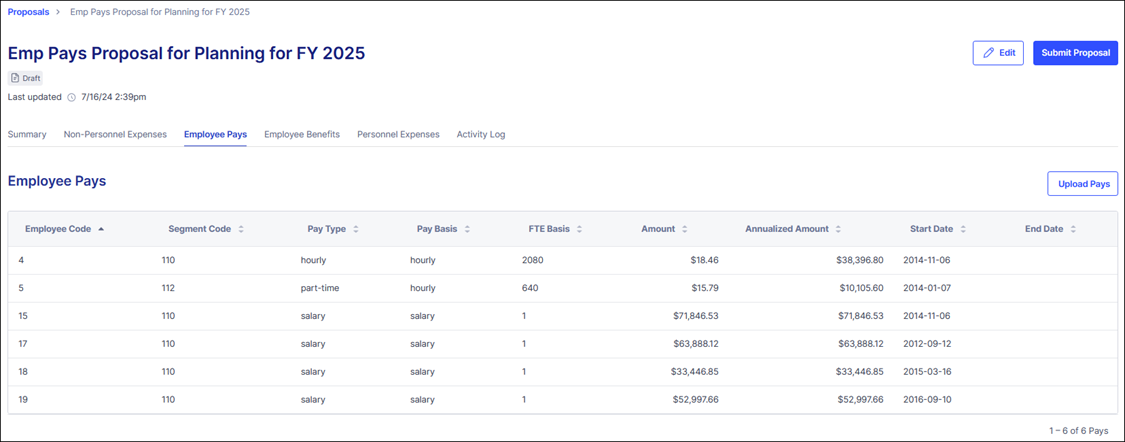View the Activity Log tab
Viewport: 1125px width, 442px height.
point(481,134)
